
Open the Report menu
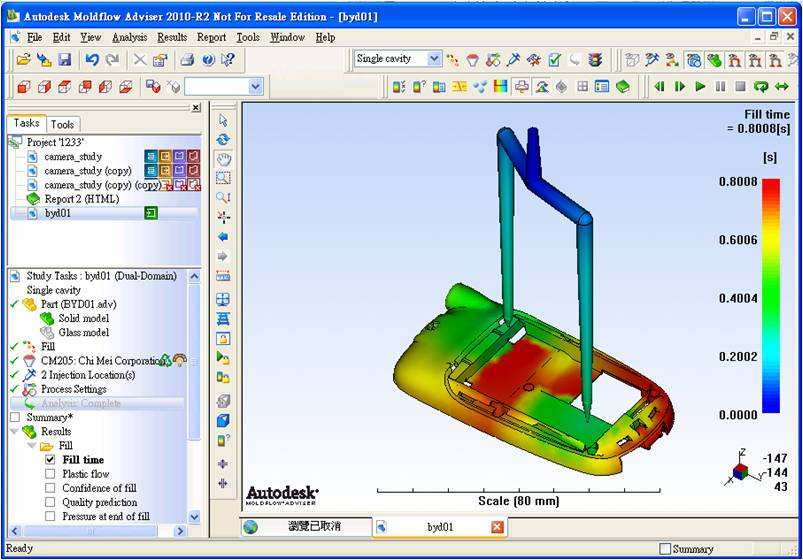point(211,37)
